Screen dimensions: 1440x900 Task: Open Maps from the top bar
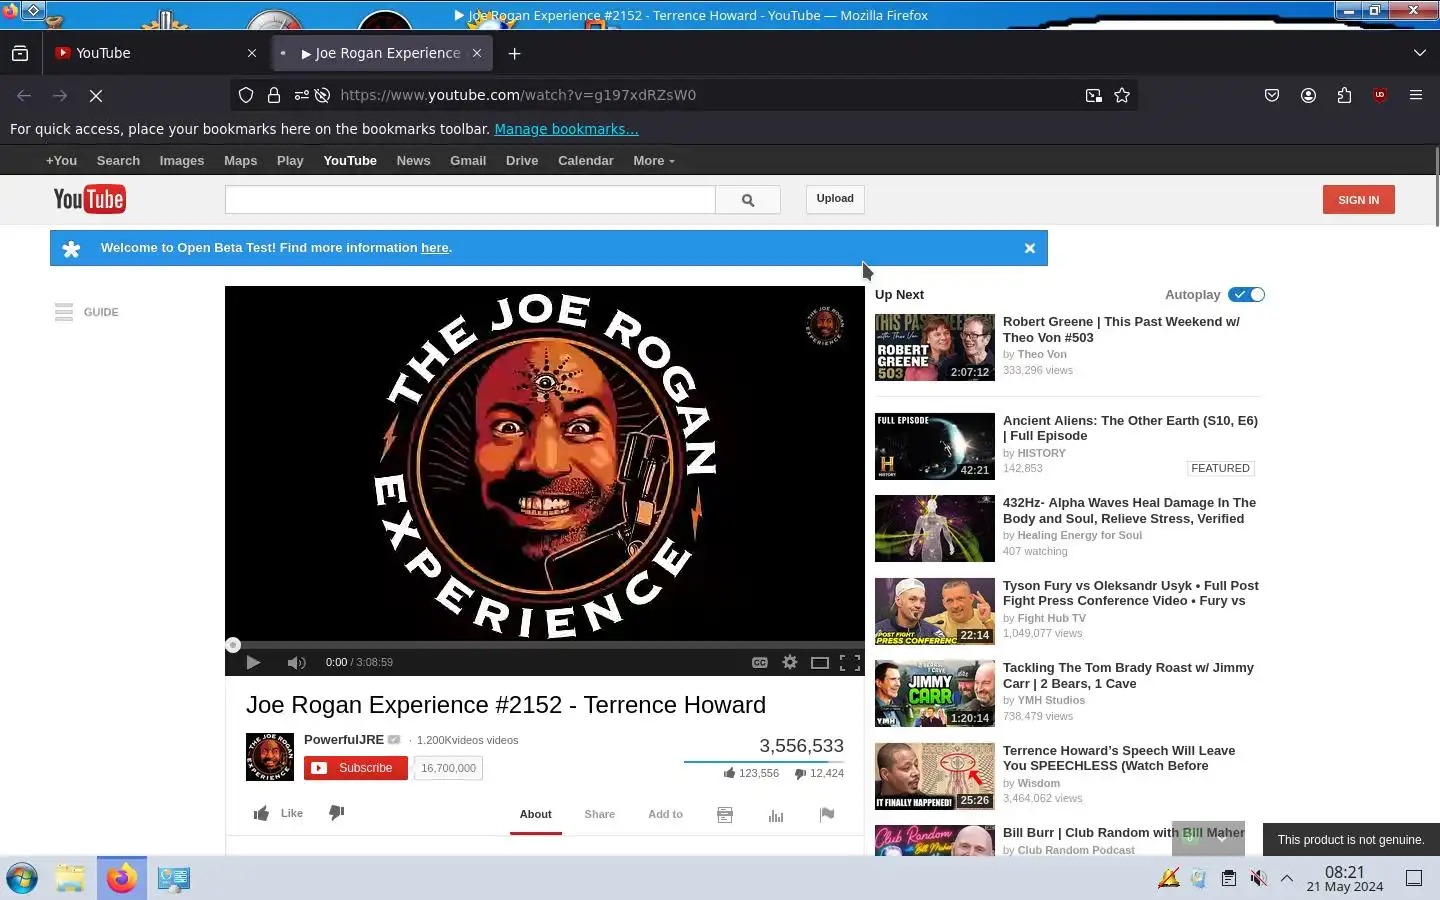coord(240,160)
